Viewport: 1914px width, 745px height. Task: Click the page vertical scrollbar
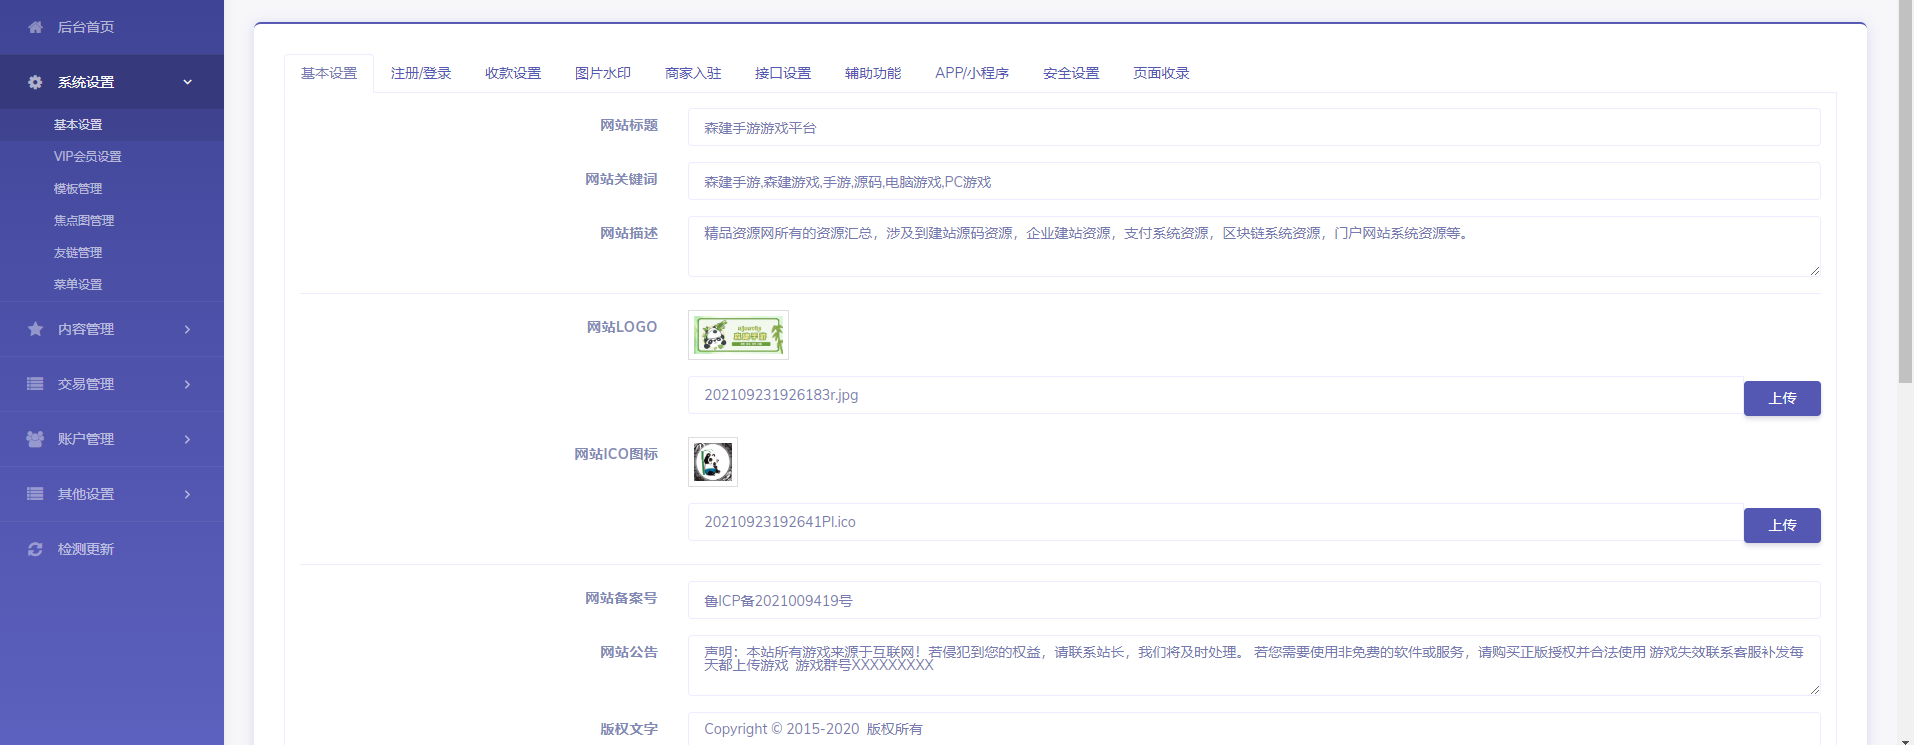point(1905,190)
